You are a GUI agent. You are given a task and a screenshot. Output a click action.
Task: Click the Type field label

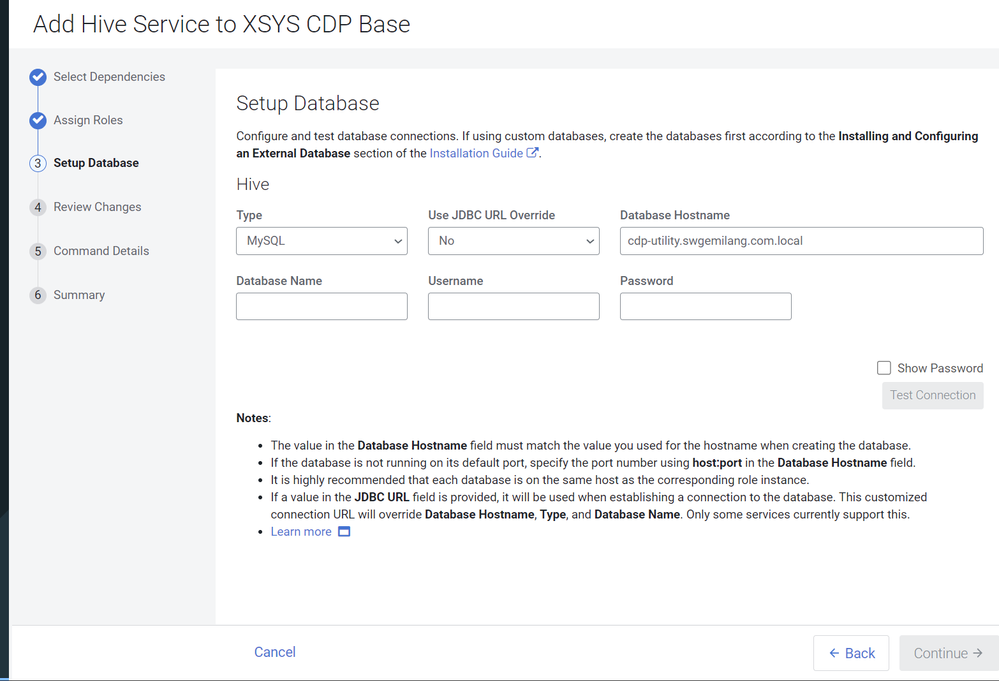point(249,215)
